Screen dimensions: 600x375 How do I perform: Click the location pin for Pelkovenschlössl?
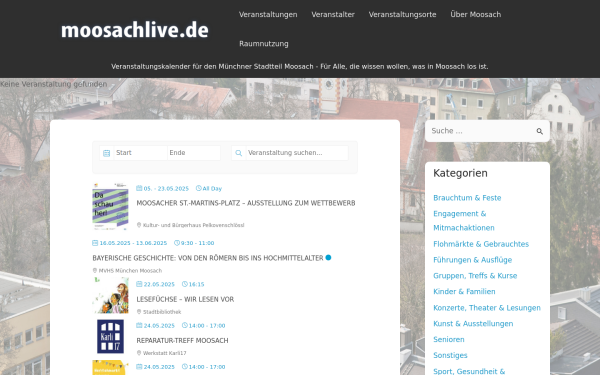pyautogui.click(x=139, y=225)
